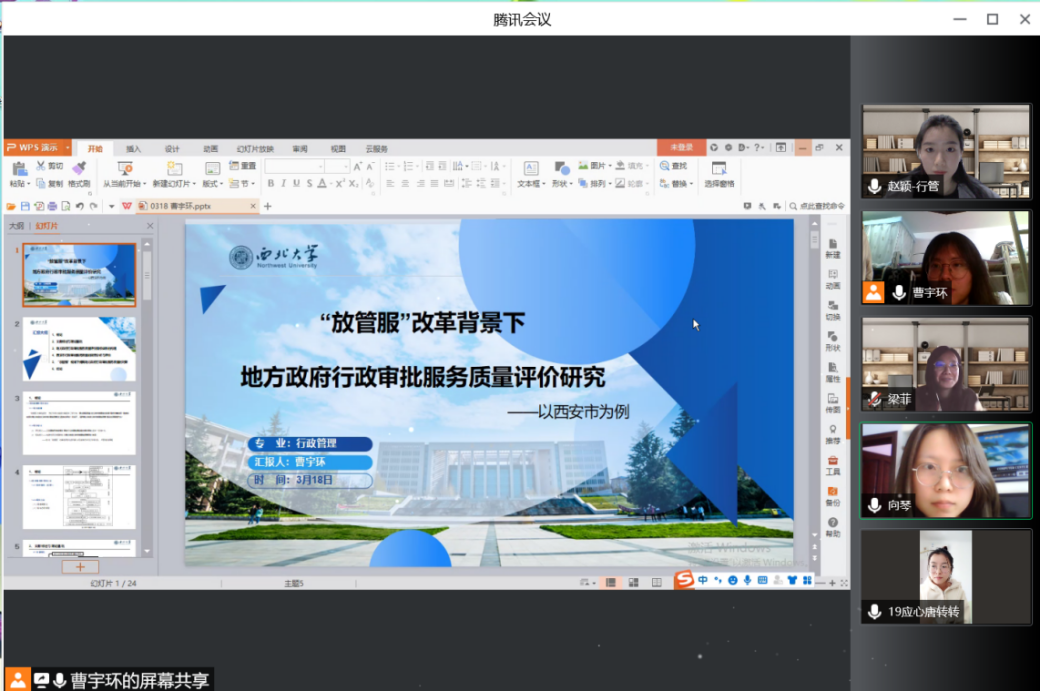
Task: Toggle bold formatting (B)
Action: click(270, 184)
